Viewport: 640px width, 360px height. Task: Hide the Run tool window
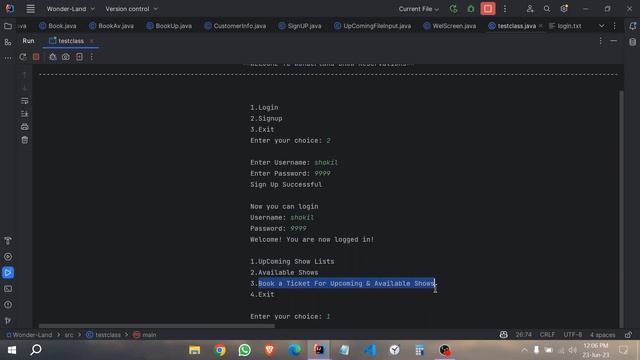click(613, 41)
